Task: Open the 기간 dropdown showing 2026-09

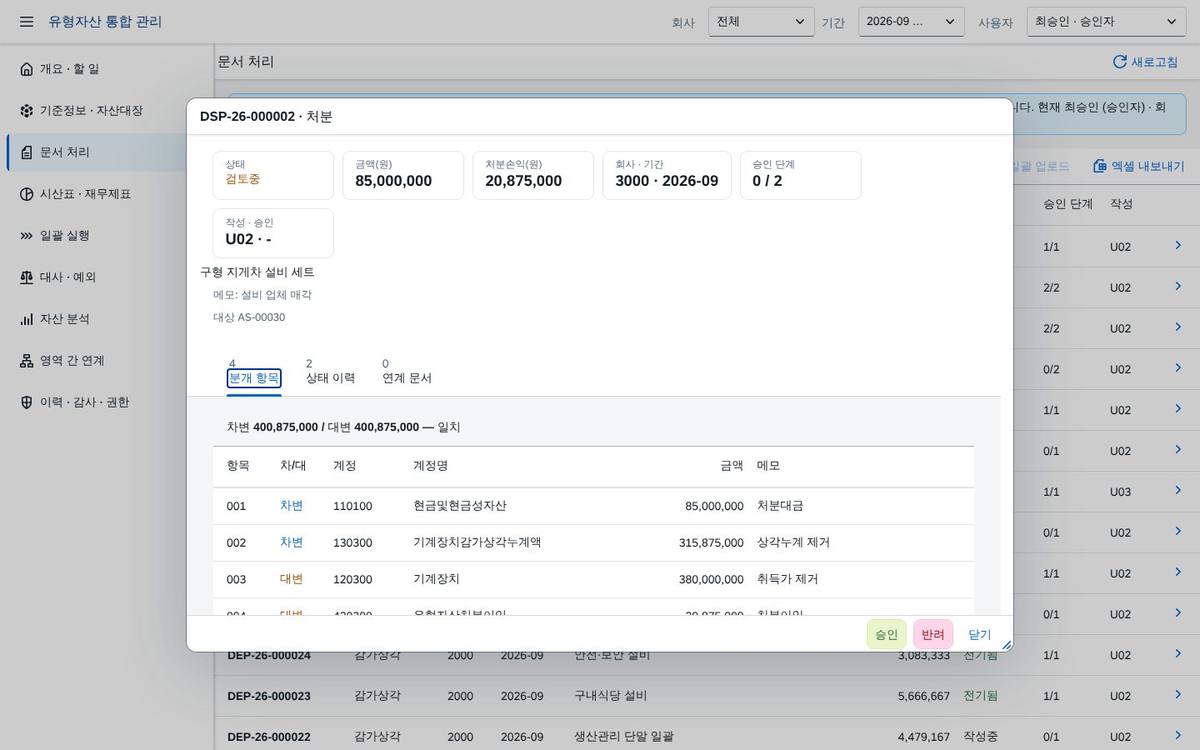Action: tap(911, 22)
